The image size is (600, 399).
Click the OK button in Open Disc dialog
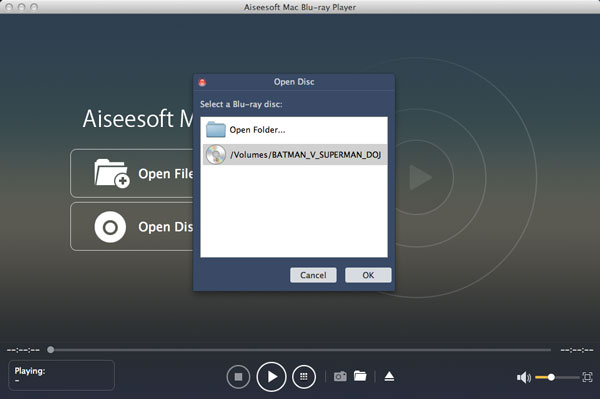368,275
